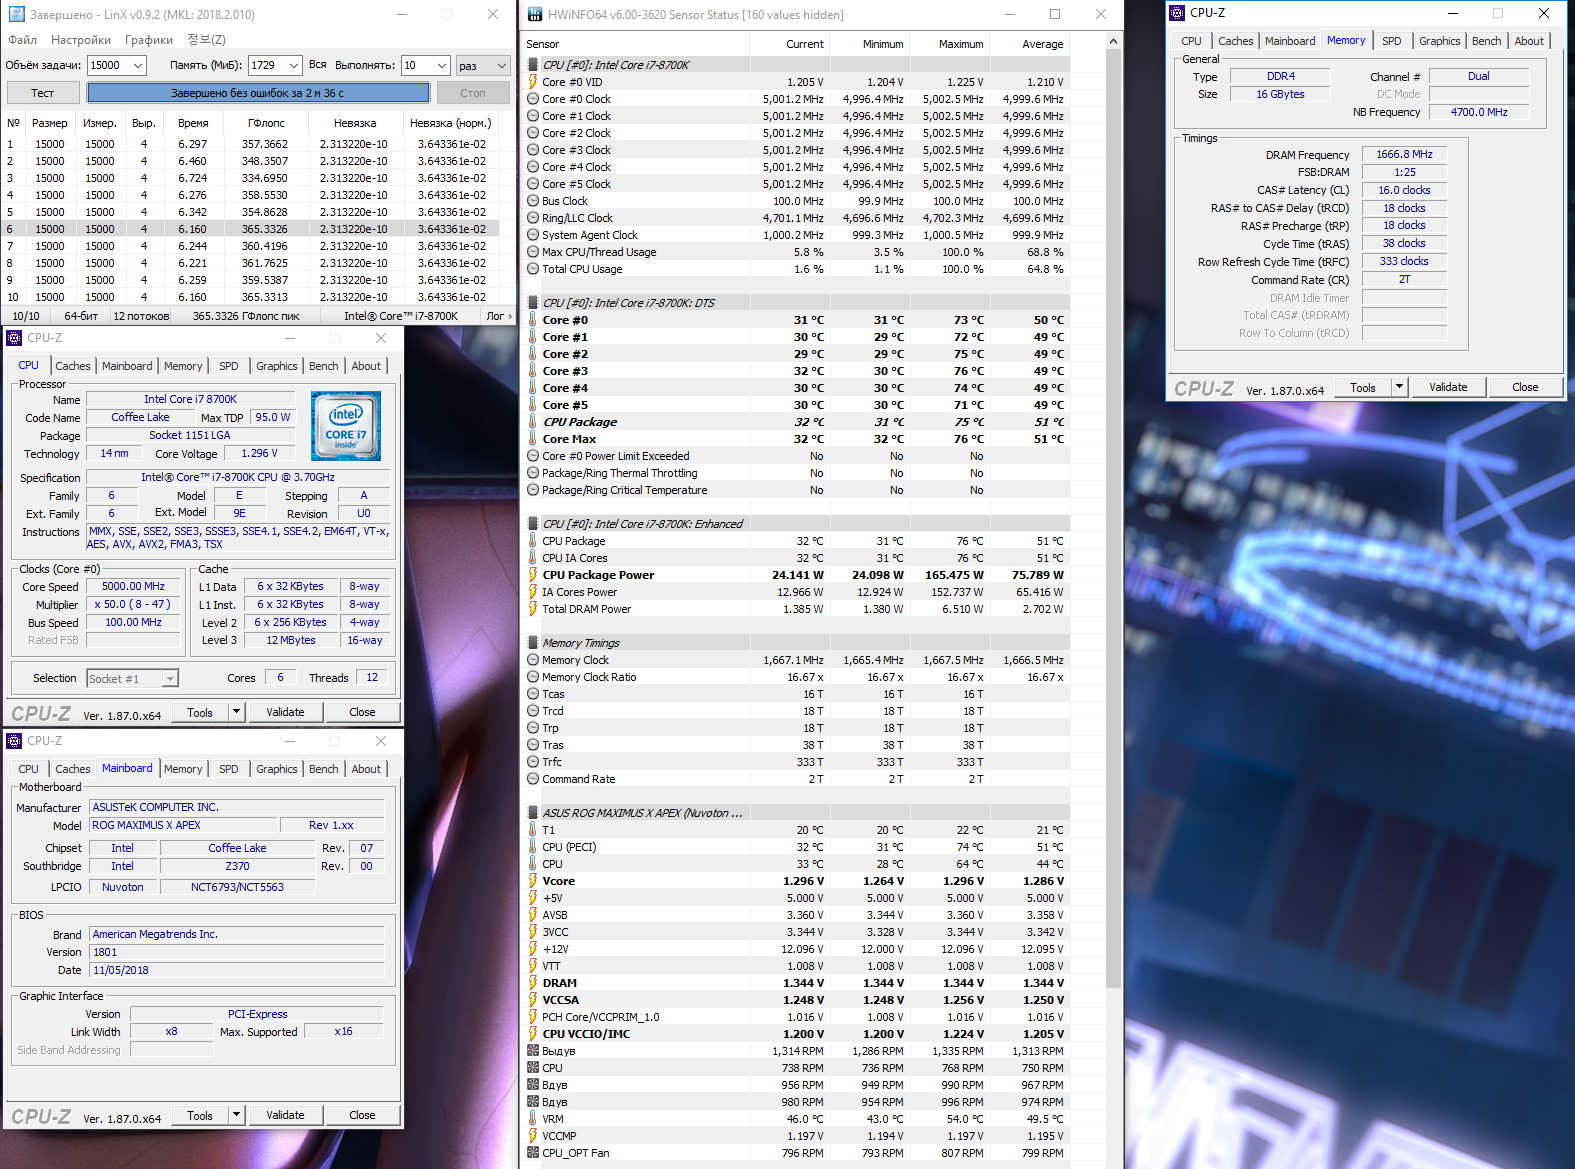Screen dimensions: 1575x1169
Task: Click the thermometer icon beside Core Max
Action: (533, 439)
